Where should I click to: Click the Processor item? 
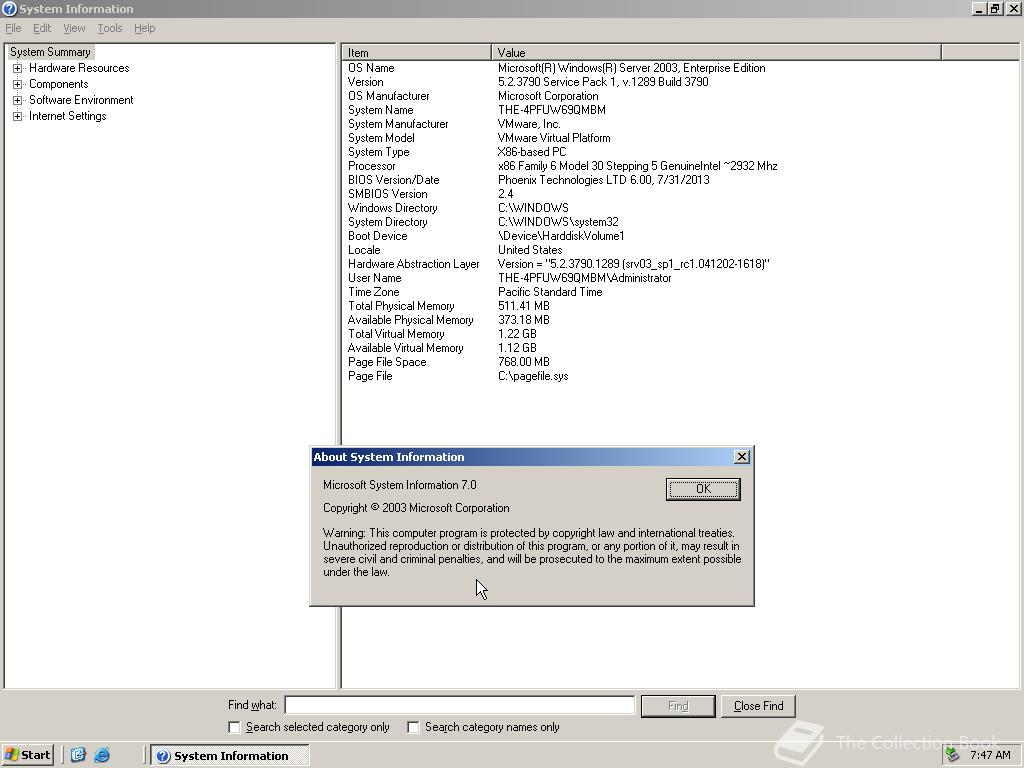click(x=372, y=166)
